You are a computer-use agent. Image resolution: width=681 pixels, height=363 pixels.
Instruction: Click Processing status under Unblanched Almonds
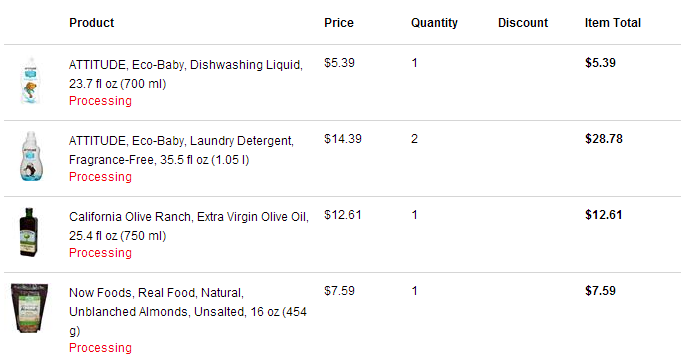point(100,348)
